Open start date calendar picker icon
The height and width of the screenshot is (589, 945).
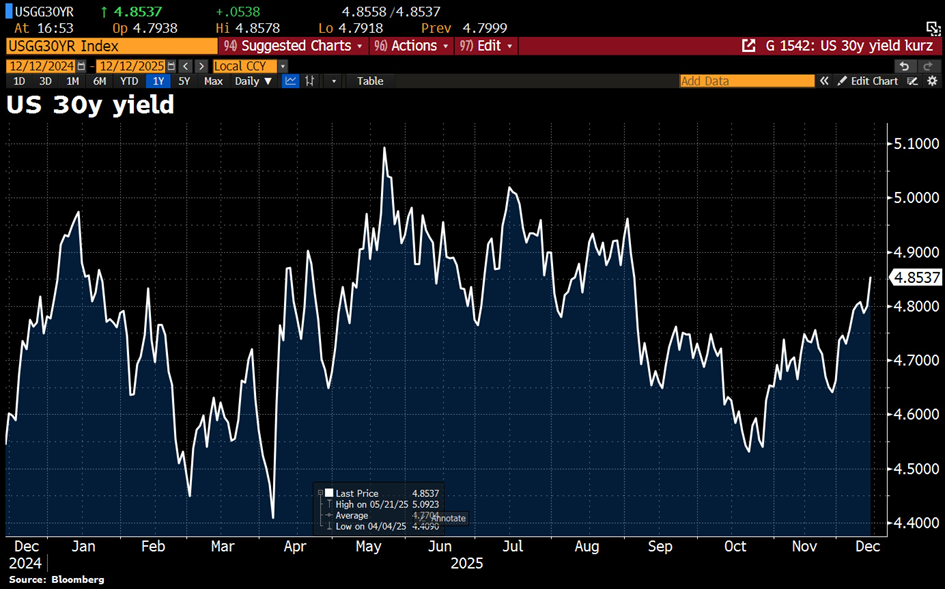click(x=81, y=66)
